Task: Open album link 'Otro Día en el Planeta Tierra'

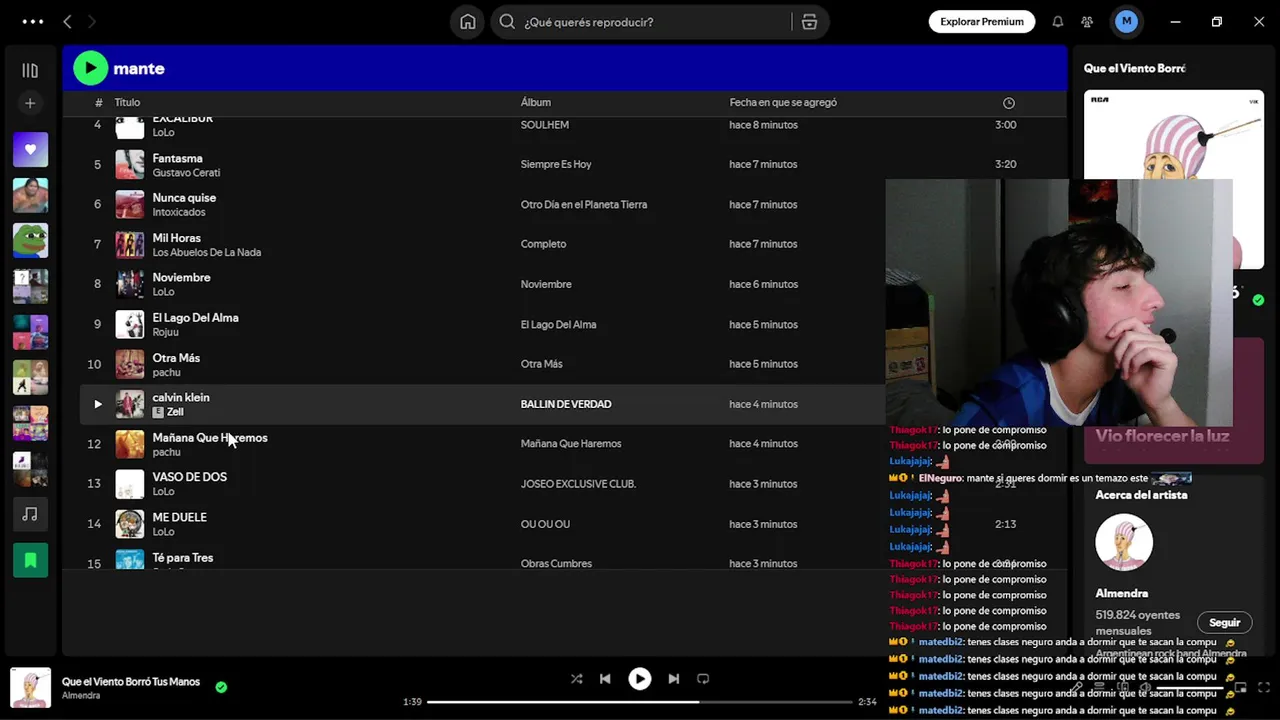Action: pos(584,204)
